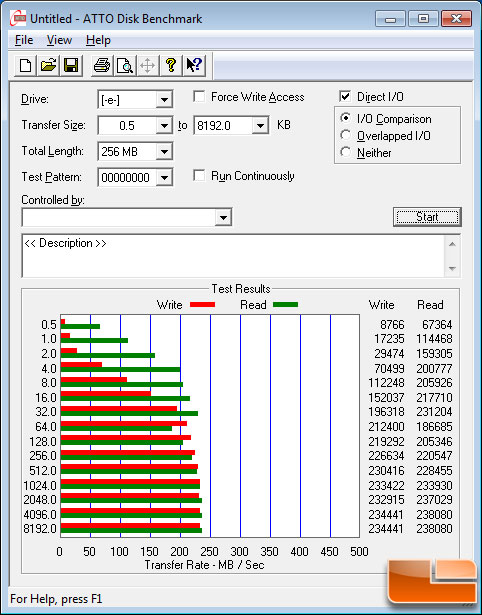Minimize the ATTO Disk Benchmark window
Viewport: 482px width, 615px height.
pyautogui.click(x=391, y=18)
